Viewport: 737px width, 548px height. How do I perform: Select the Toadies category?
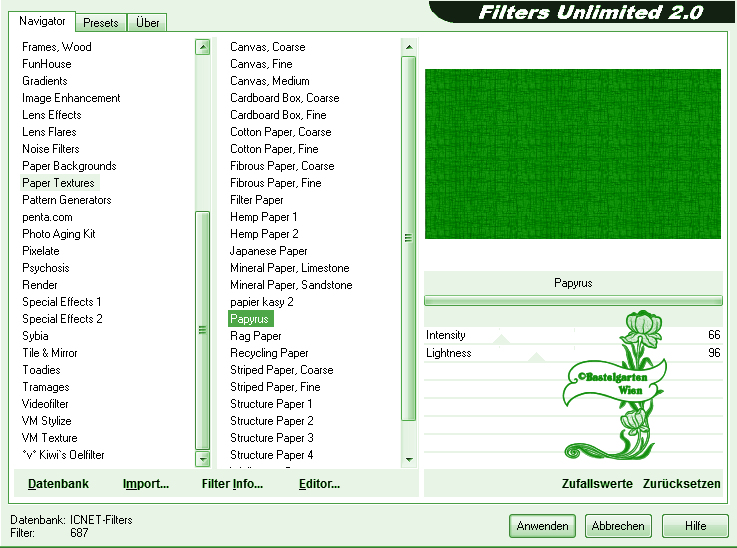point(41,370)
